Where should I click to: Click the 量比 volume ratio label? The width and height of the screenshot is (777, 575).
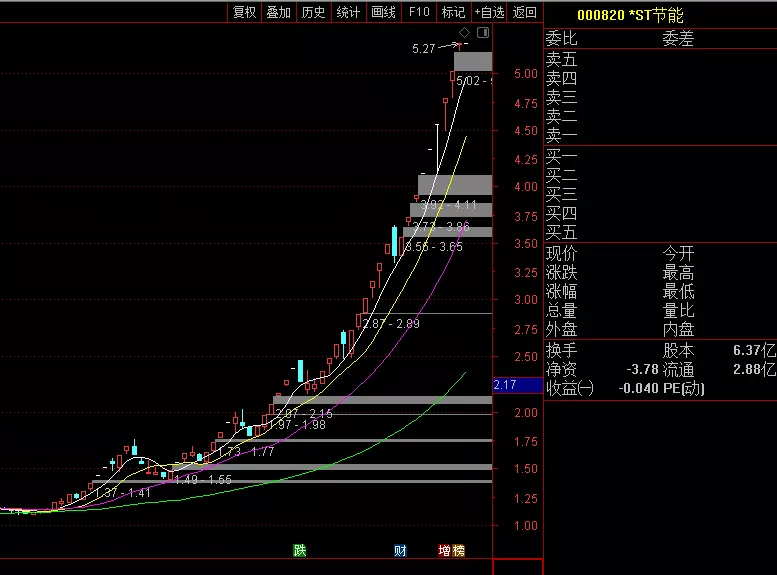click(x=678, y=311)
